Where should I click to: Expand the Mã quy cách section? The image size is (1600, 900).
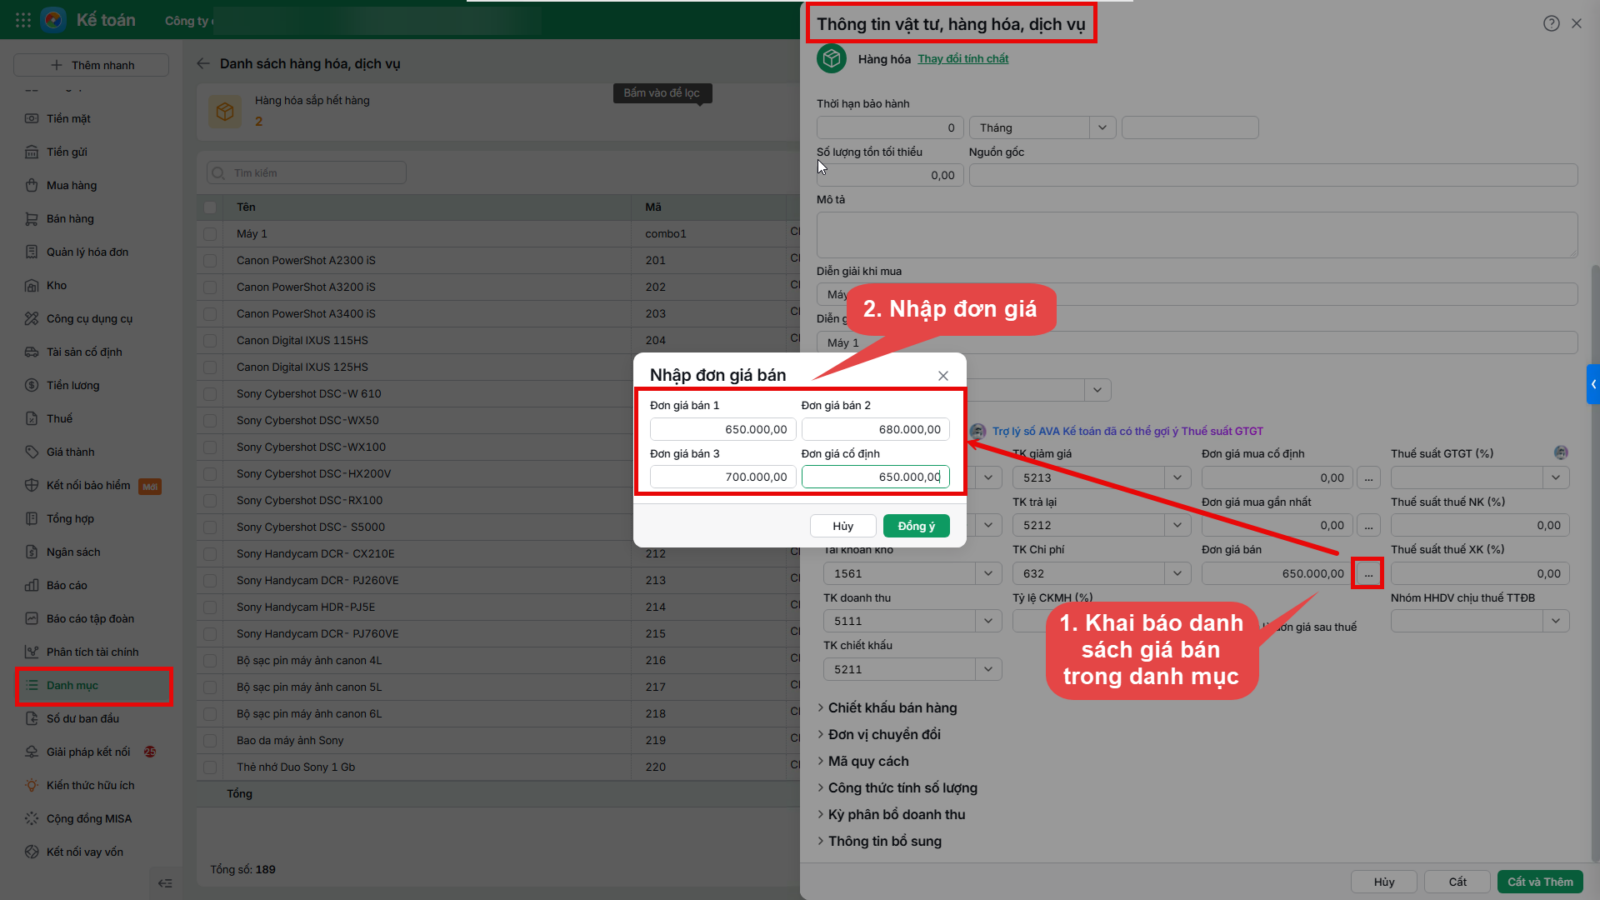tap(864, 761)
